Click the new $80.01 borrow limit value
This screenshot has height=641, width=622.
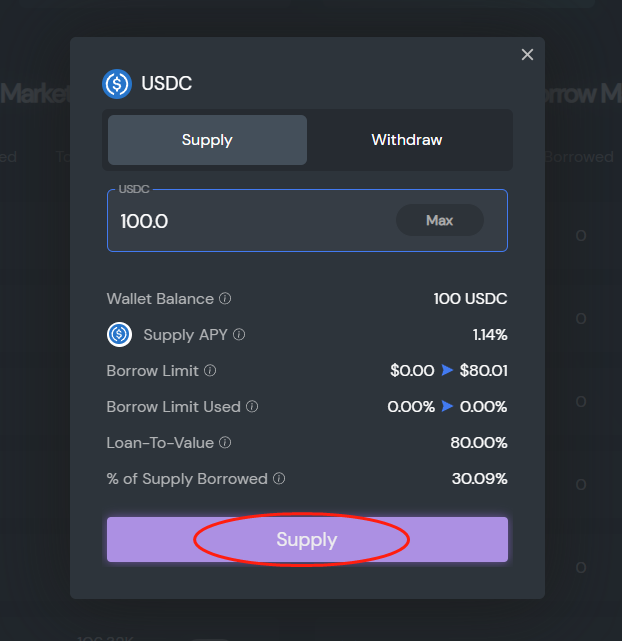pyautogui.click(x=483, y=371)
